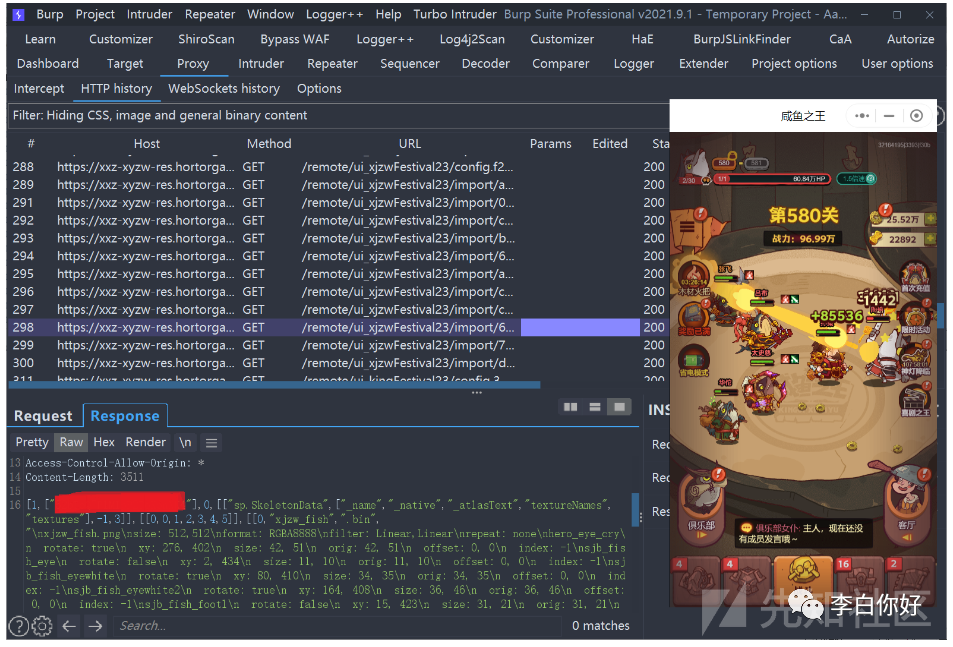The image size is (953, 647).
Task: Open the Burp menu
Action: tap(49, 14)
